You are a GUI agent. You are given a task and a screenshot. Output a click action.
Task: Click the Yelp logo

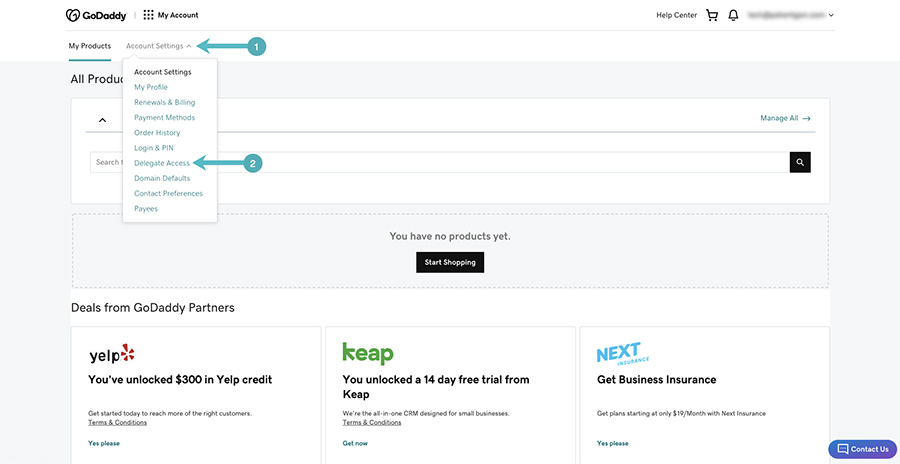point(111,354)
